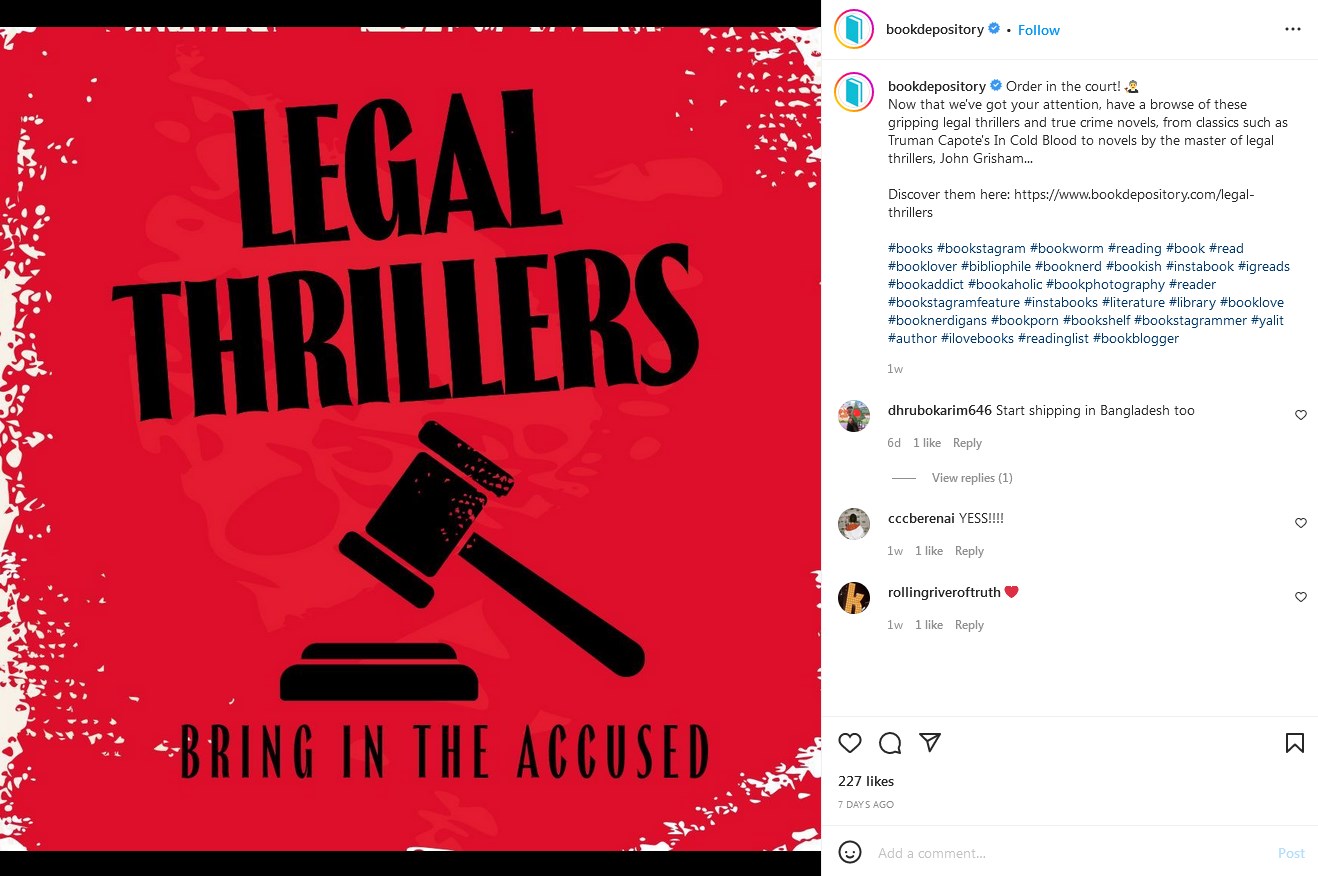Save the post with the bookmark icon

1294,743
